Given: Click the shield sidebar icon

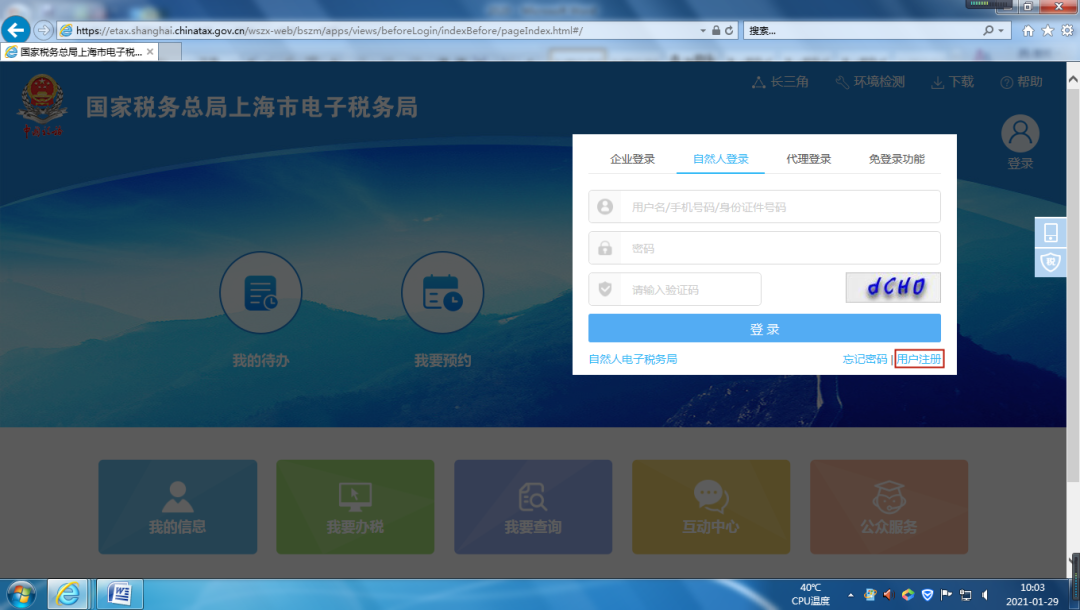Looking at the screenshot, I should tap(1050, 262).
